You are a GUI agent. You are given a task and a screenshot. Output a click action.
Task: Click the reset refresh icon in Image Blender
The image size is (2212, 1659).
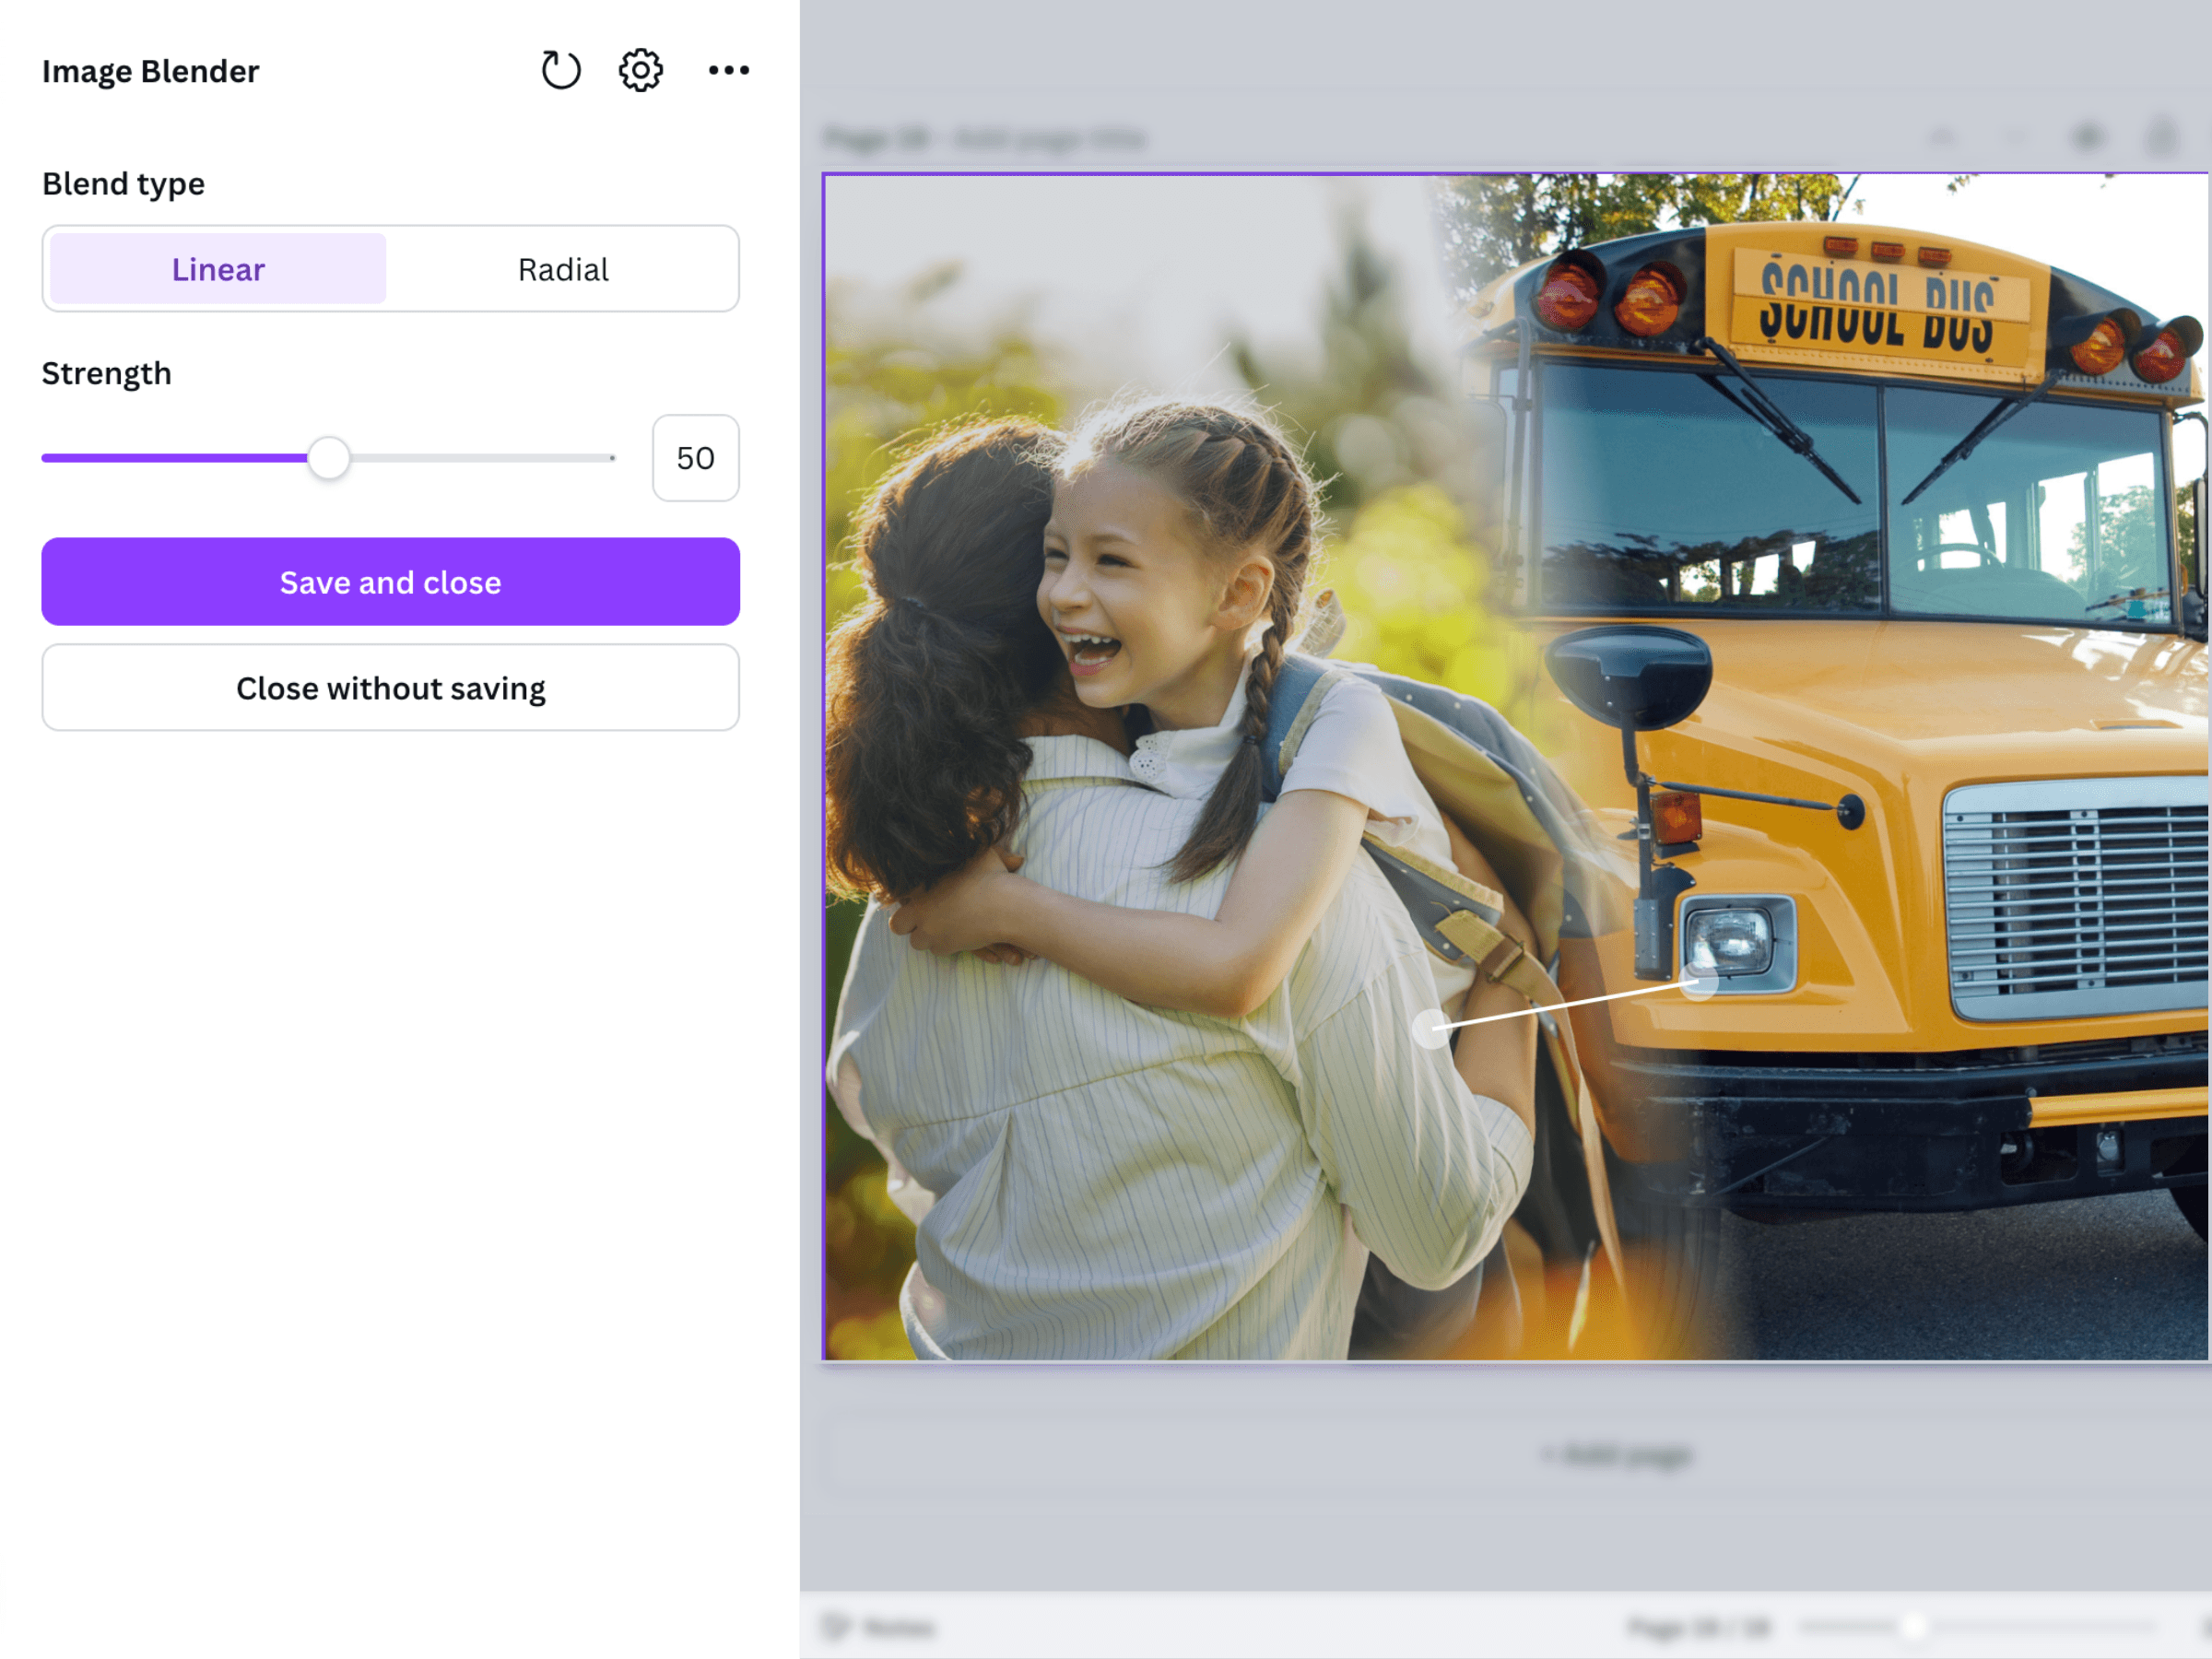(x=560, y=70)
